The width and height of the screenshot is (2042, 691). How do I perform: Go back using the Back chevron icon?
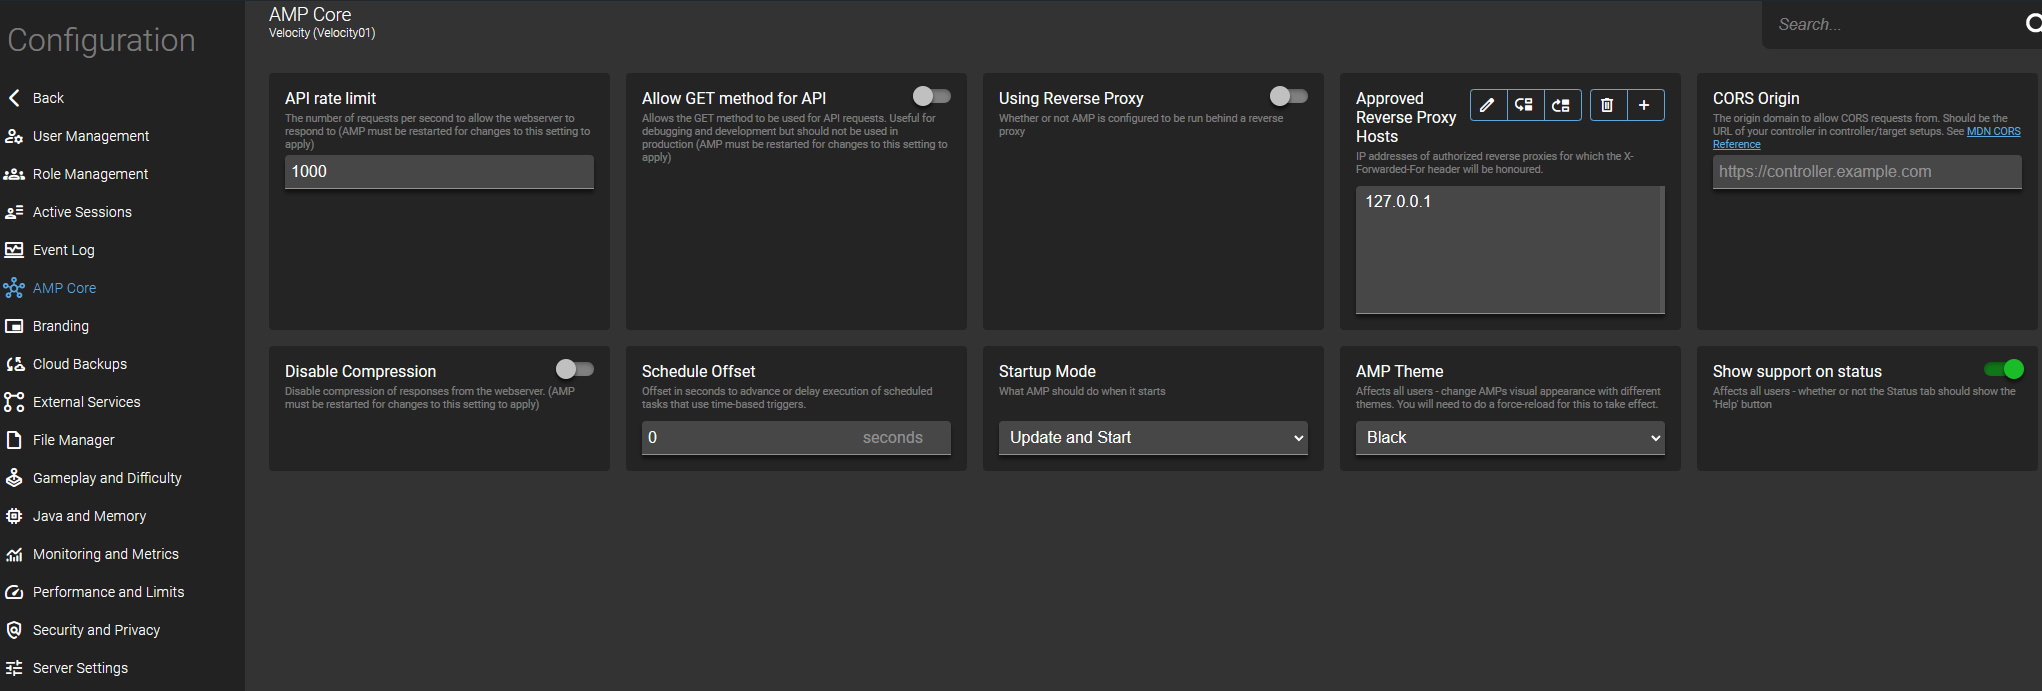[14, 98]
